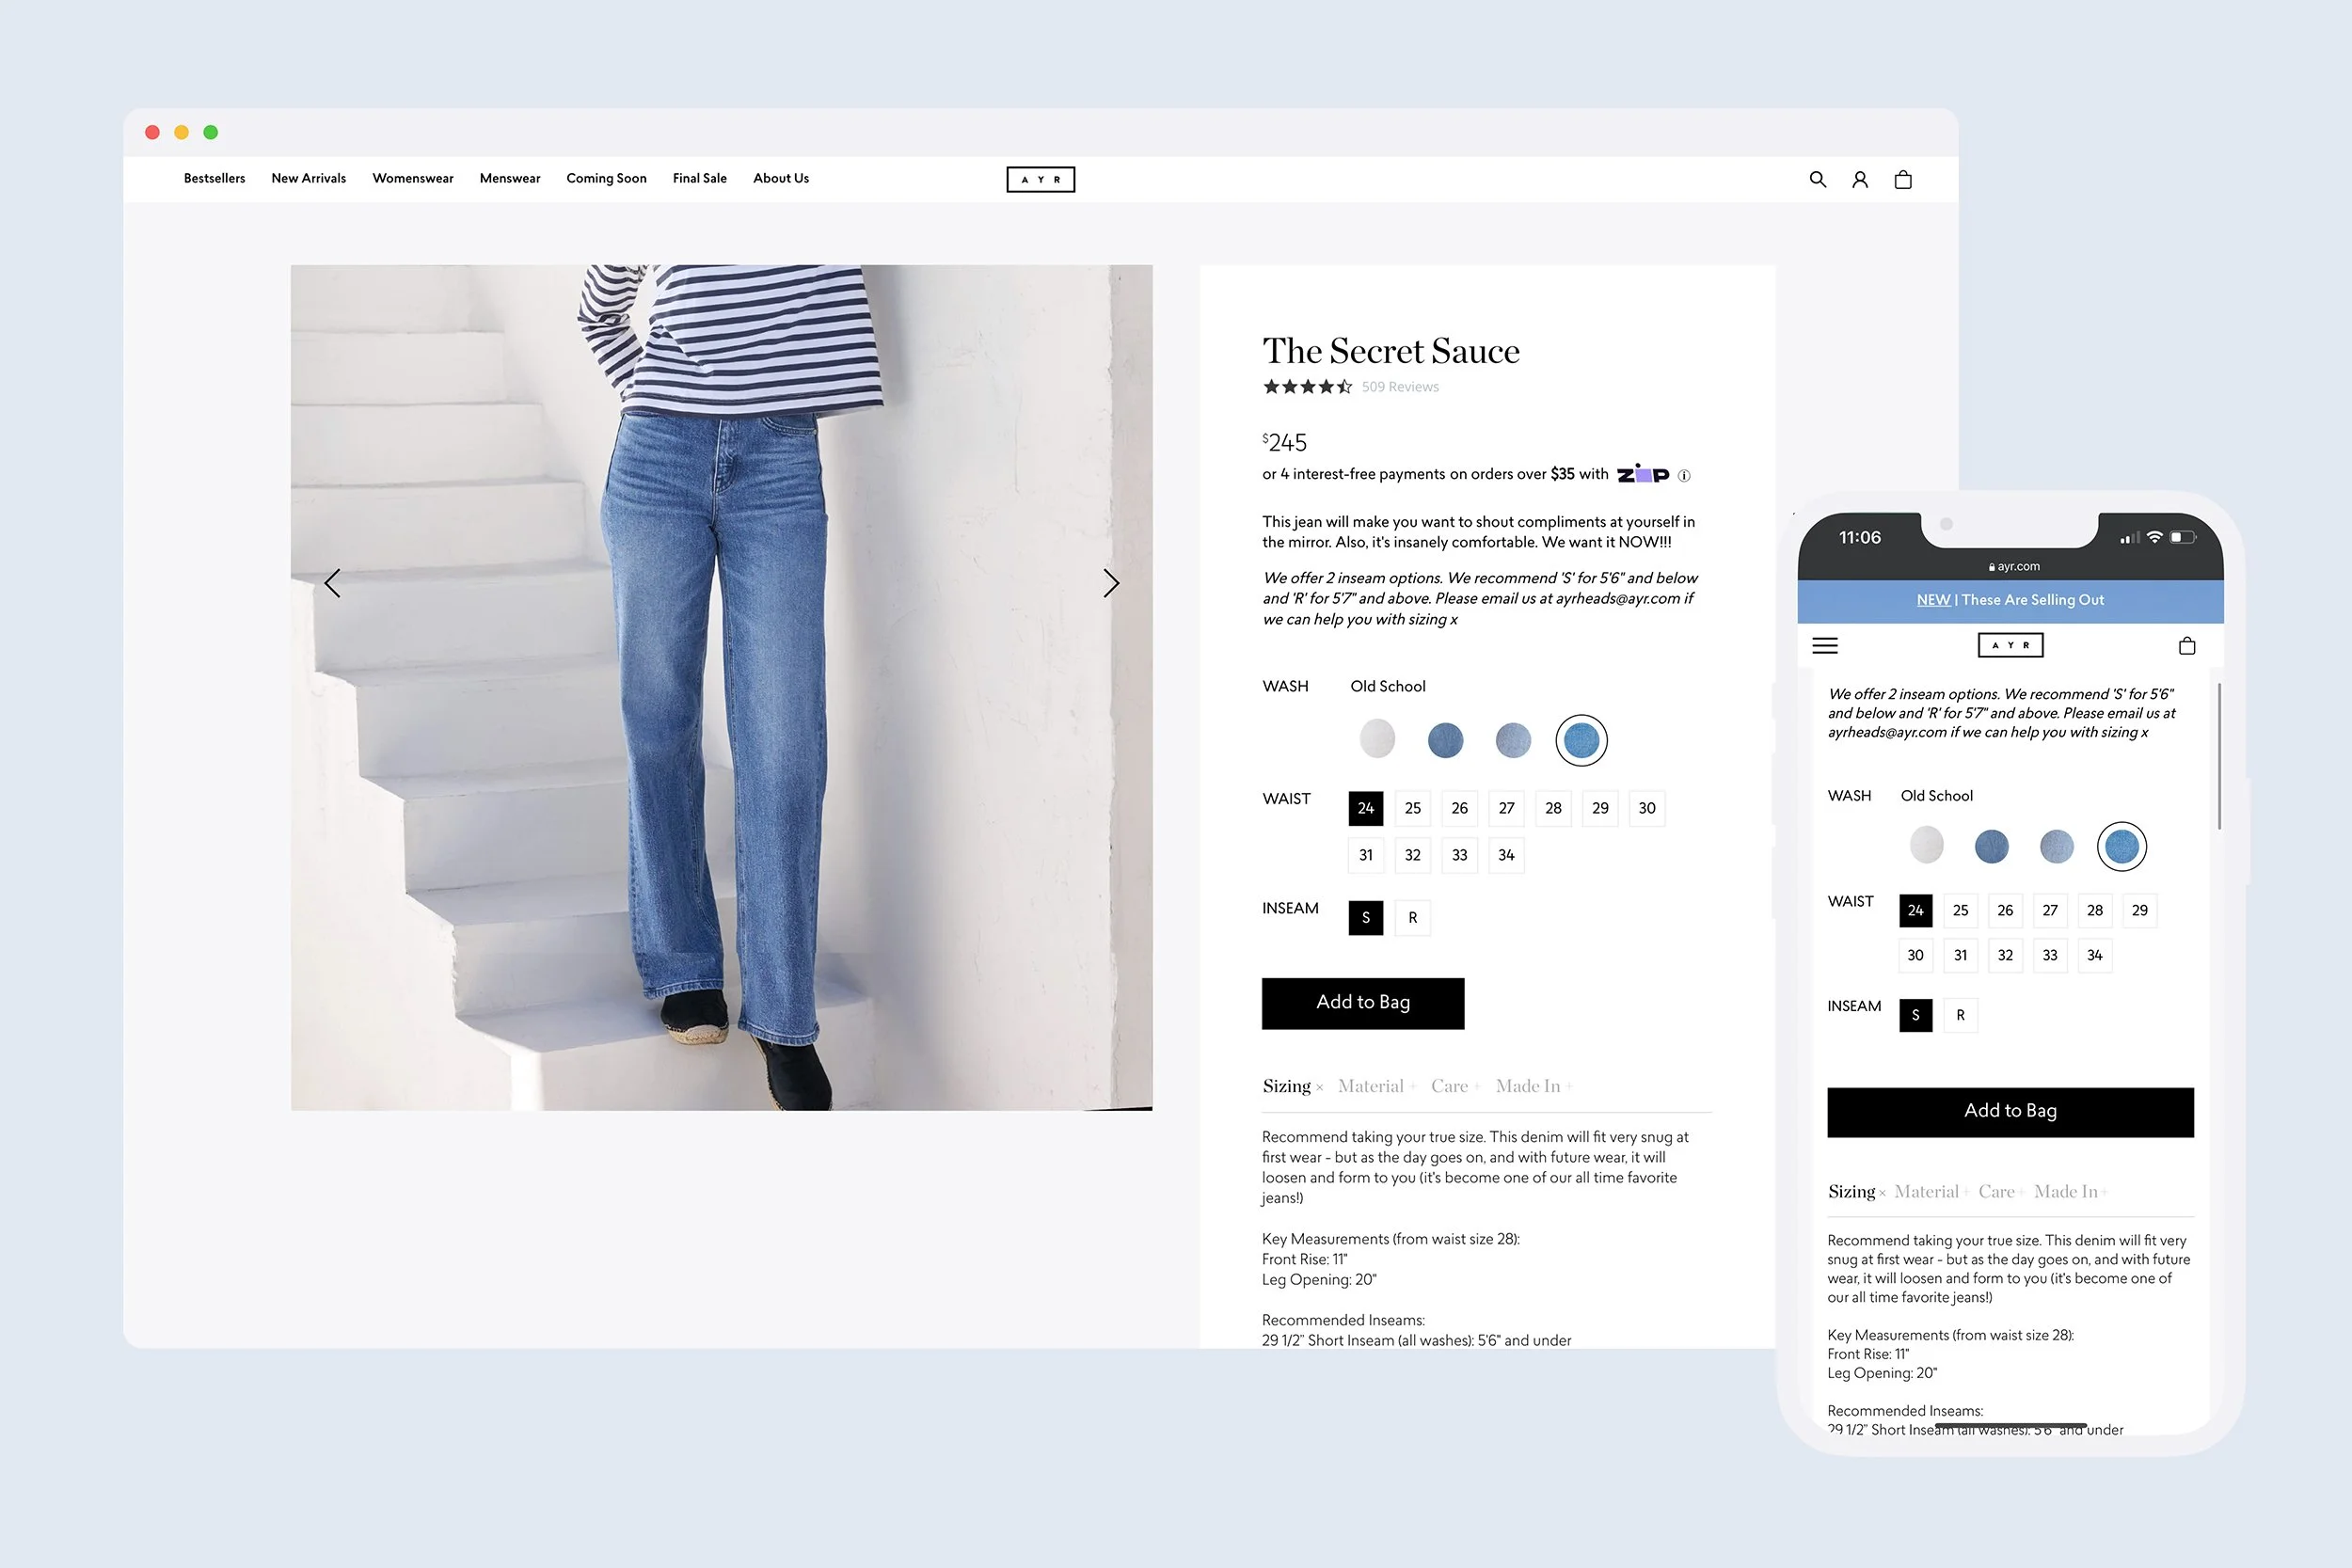
Task: Show the previous product photo arrow
Action: [333, 583]
